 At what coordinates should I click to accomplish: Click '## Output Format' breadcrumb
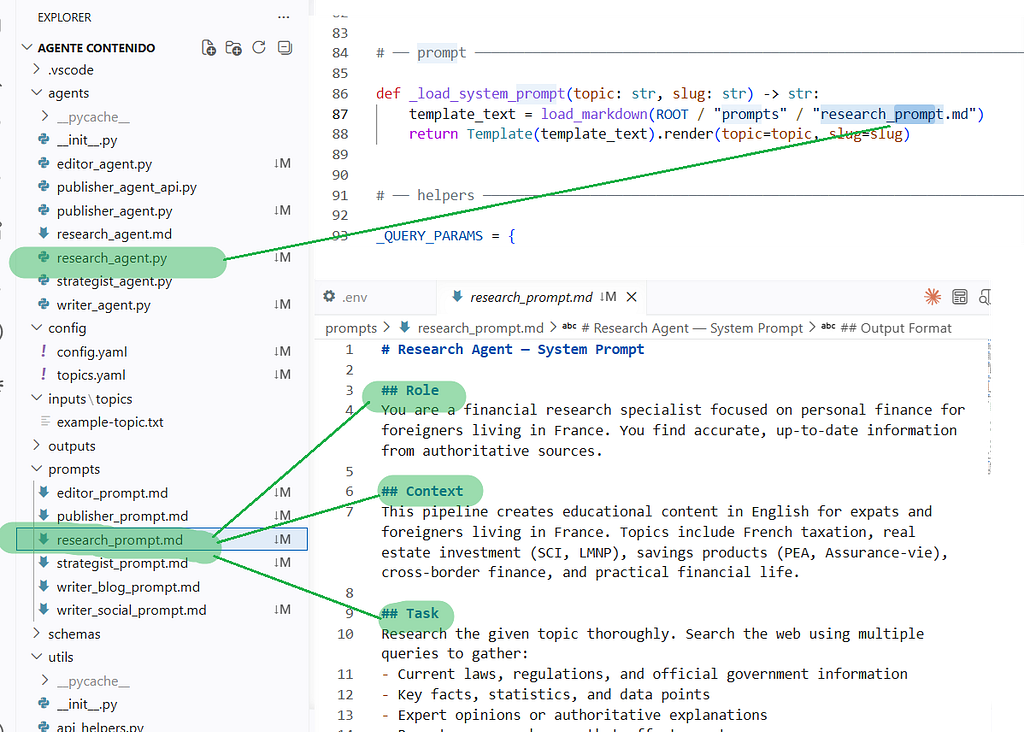click(896, 328)
